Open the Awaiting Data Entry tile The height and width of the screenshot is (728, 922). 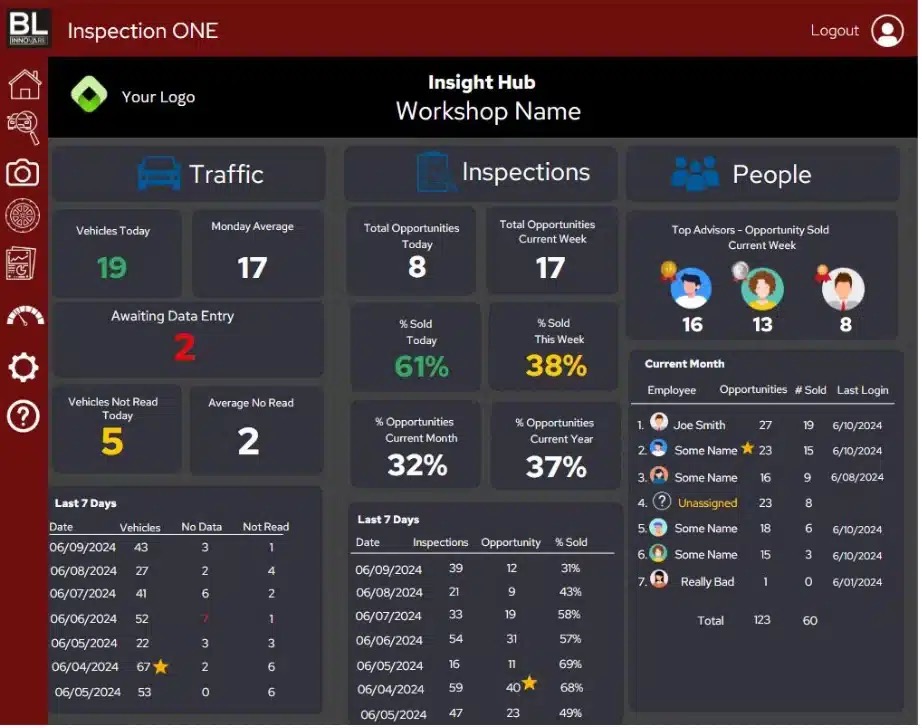click(x=187, y=338)
